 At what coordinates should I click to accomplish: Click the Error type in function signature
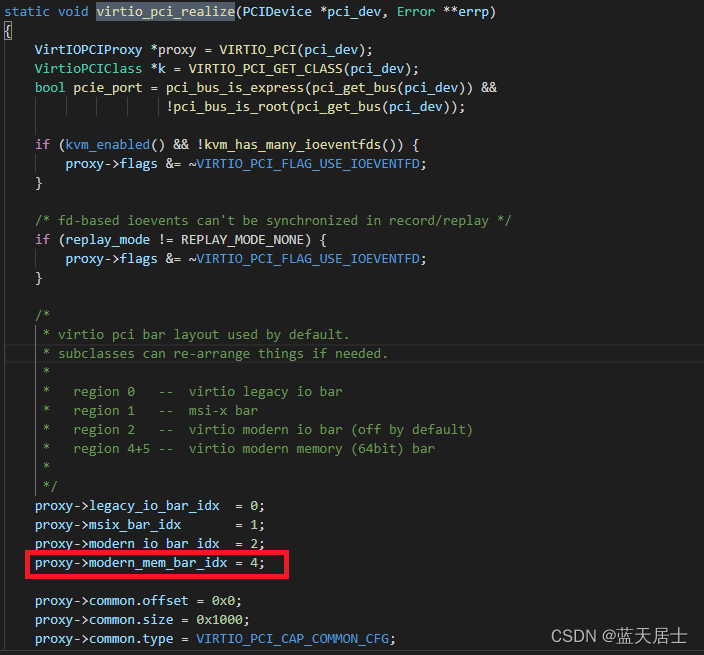click(415, 11)
